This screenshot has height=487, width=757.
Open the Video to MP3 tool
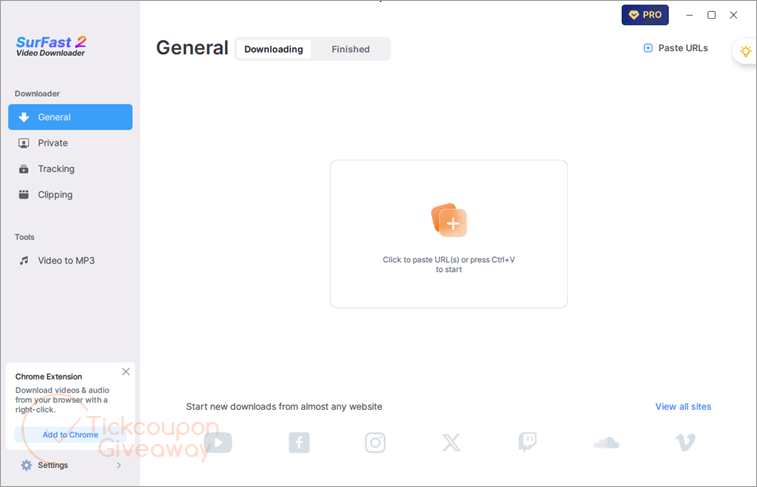(70, 261)
